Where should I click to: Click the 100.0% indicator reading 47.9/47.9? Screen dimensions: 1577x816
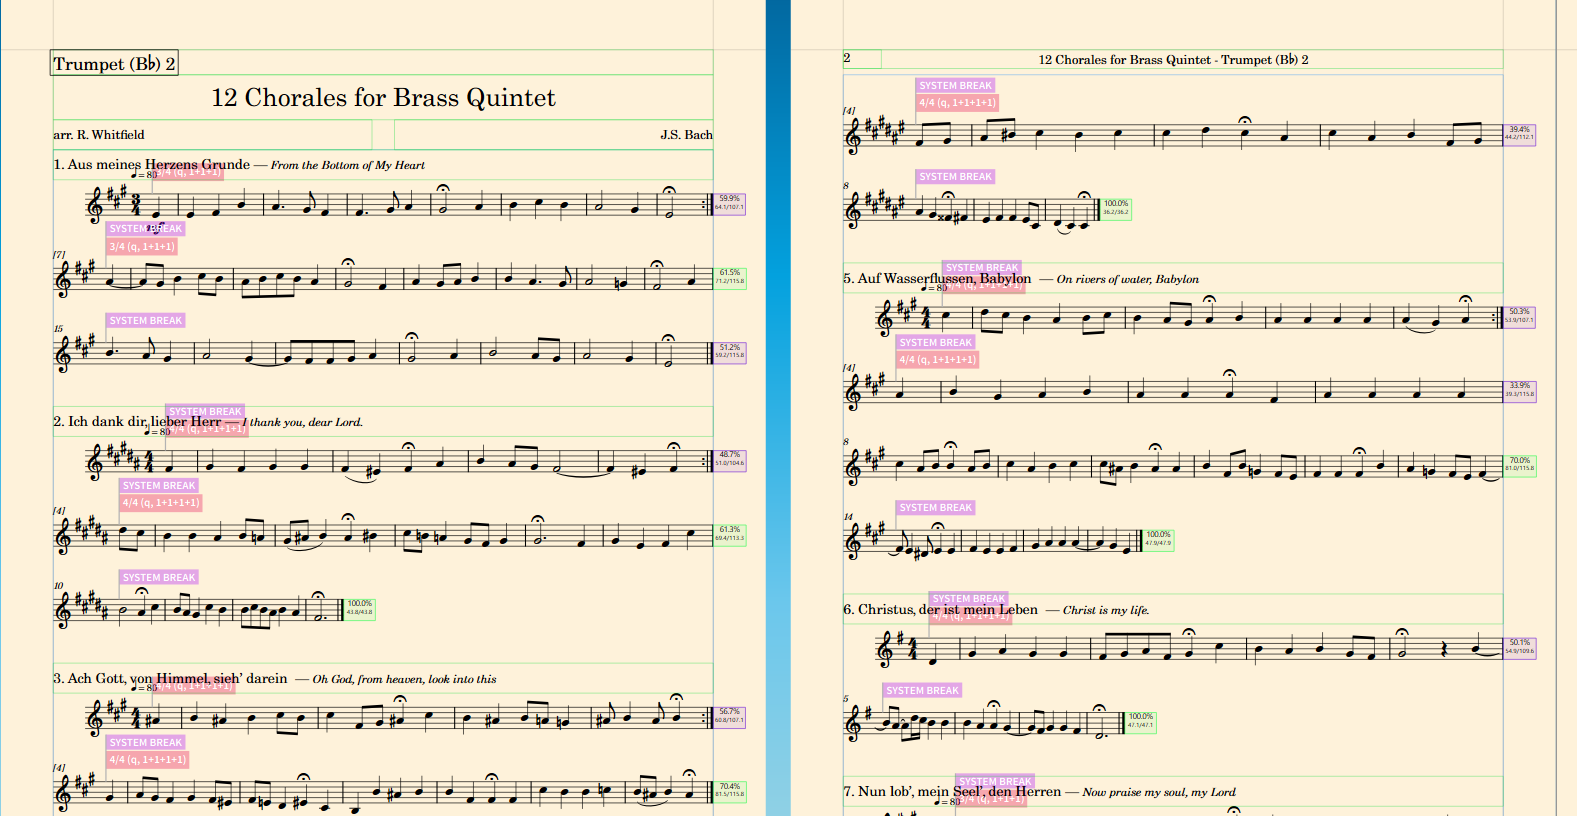(x=1158, y=539)
